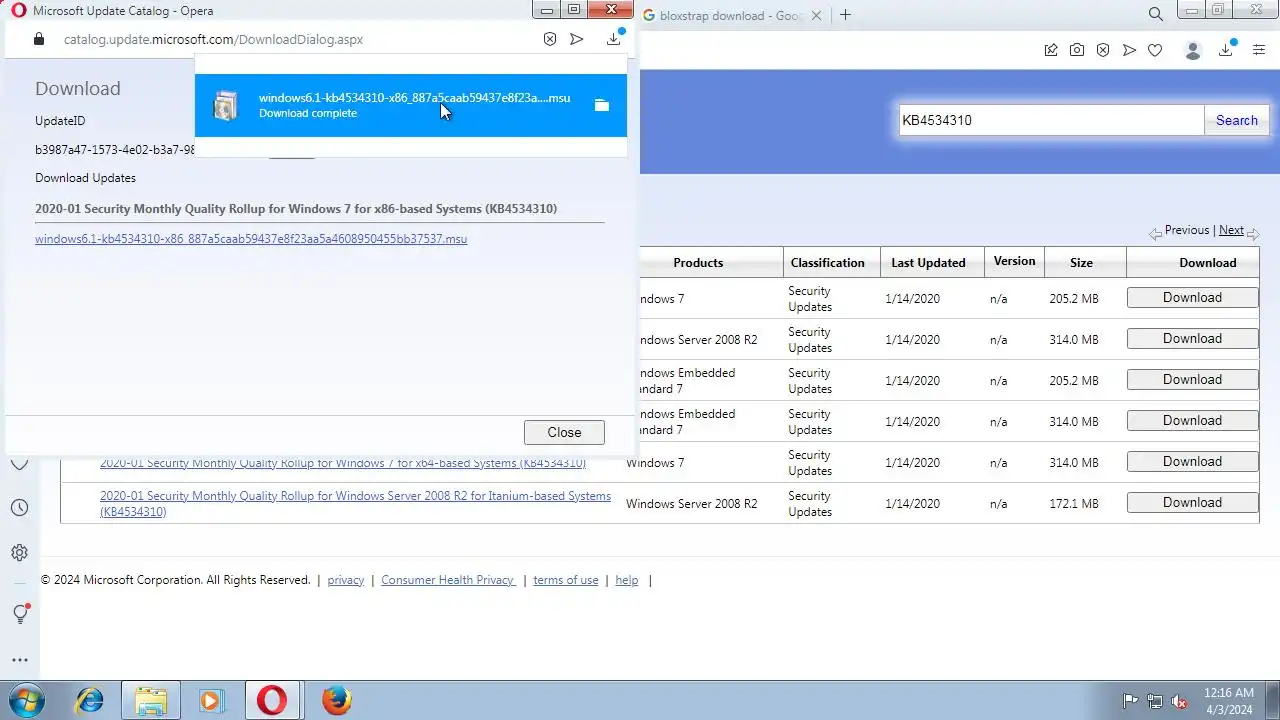Download the Windows 7 x64 314.0 MB update
Screen dimensions: 1280x720
(x=1192, y=462)
